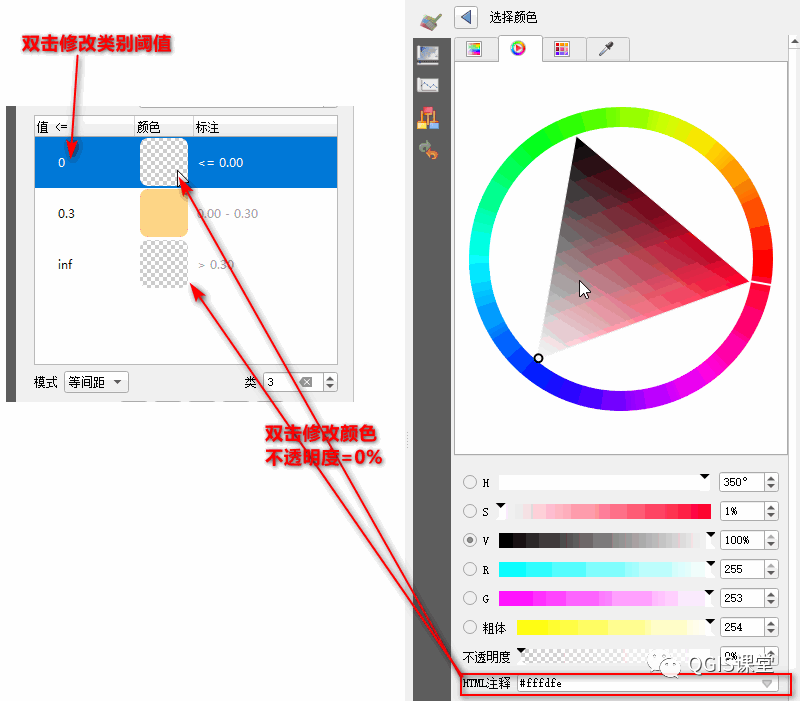Switch to the color ramp tab

[x=474, y=49]
